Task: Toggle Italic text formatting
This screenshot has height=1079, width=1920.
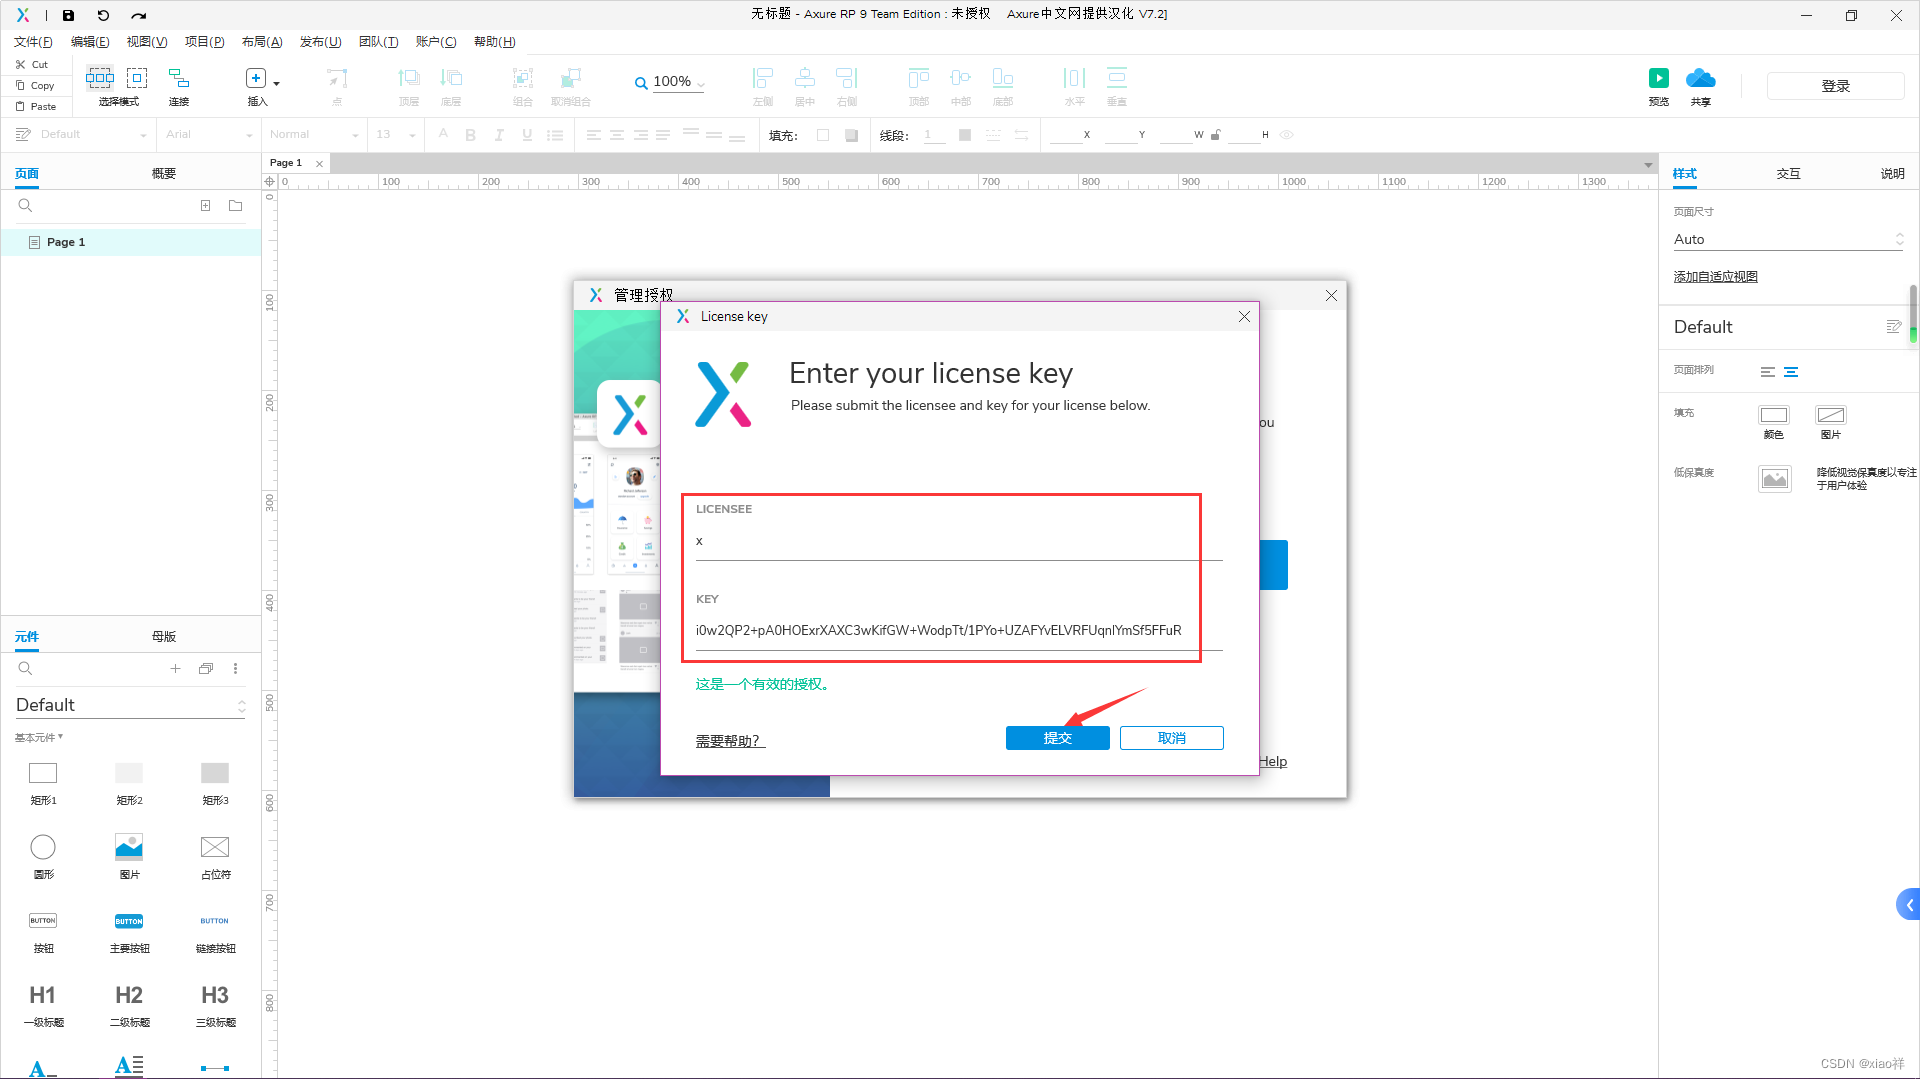Action: point(499,135)
